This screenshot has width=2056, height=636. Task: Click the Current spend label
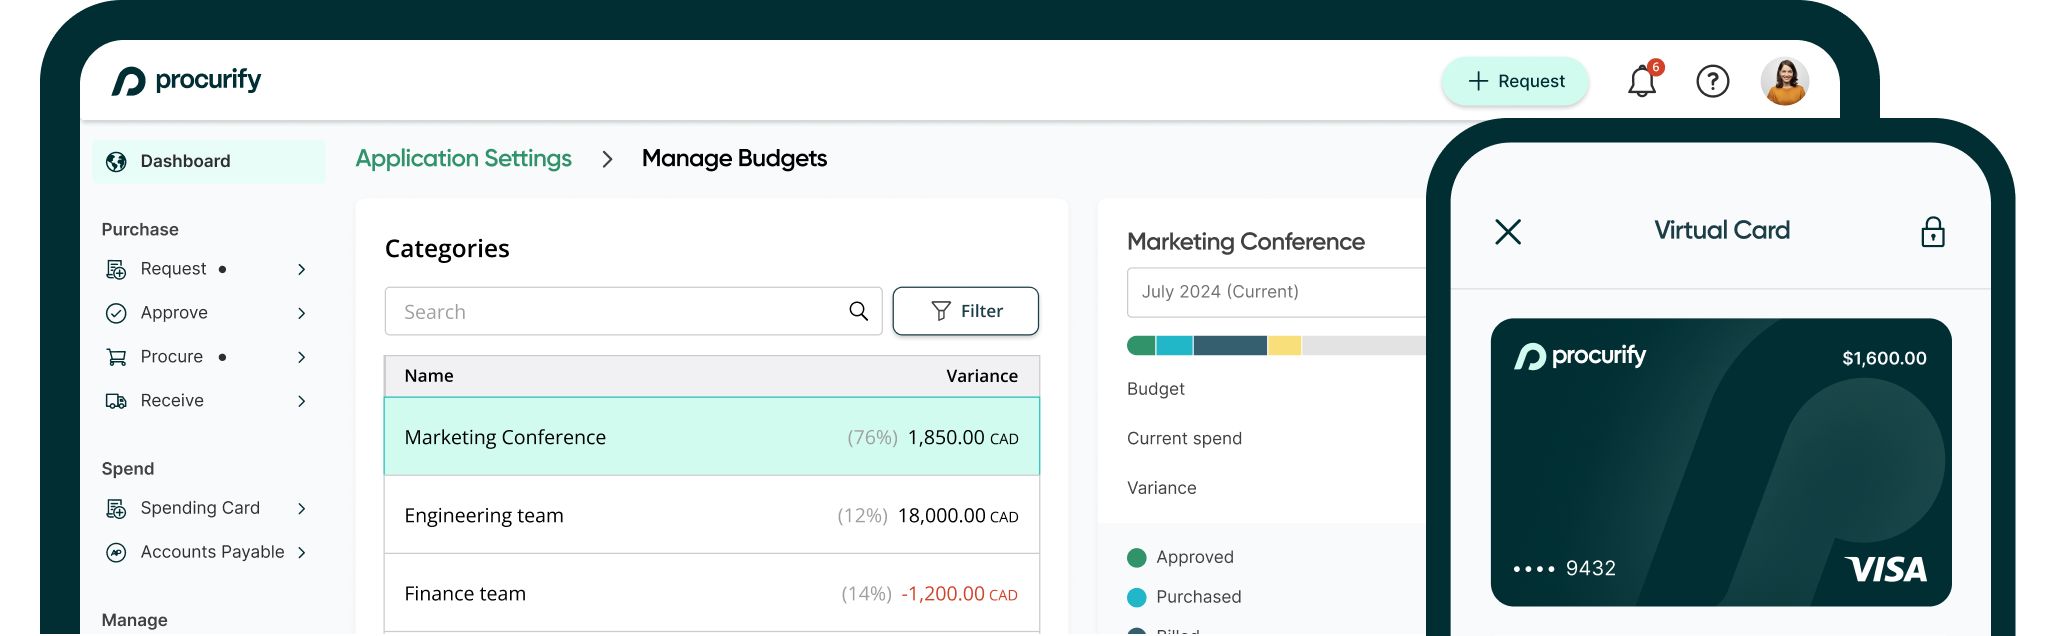[x=1184, y=438]
